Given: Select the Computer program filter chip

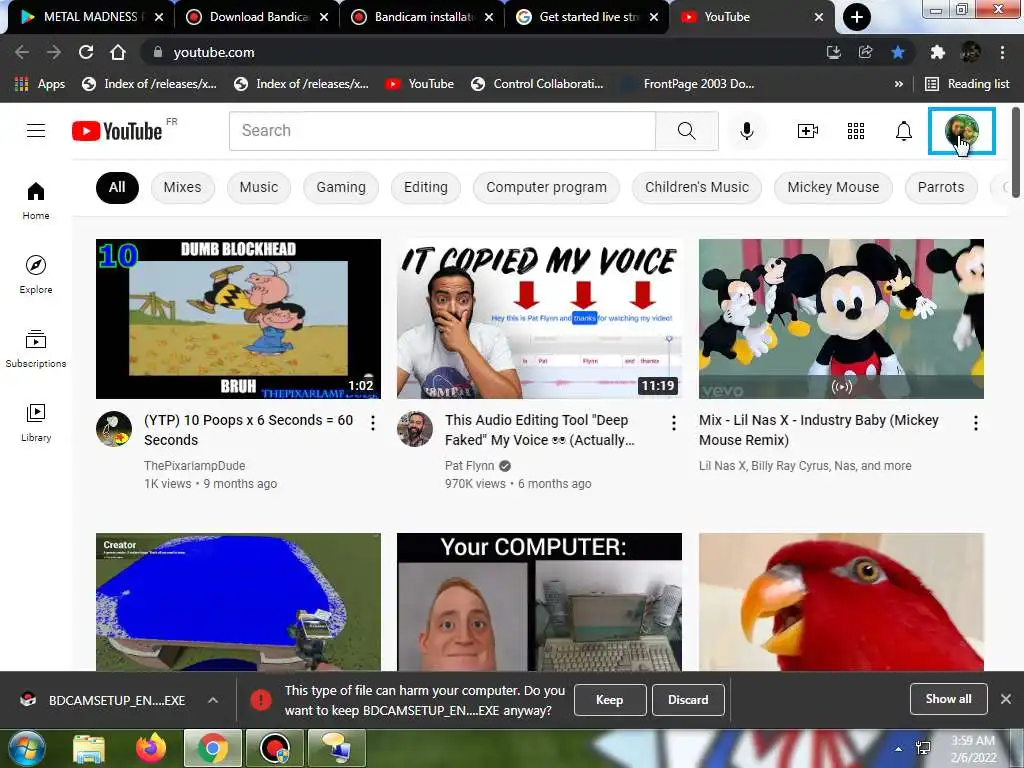Looking at the screenshot, I should [x=546, y=187].
